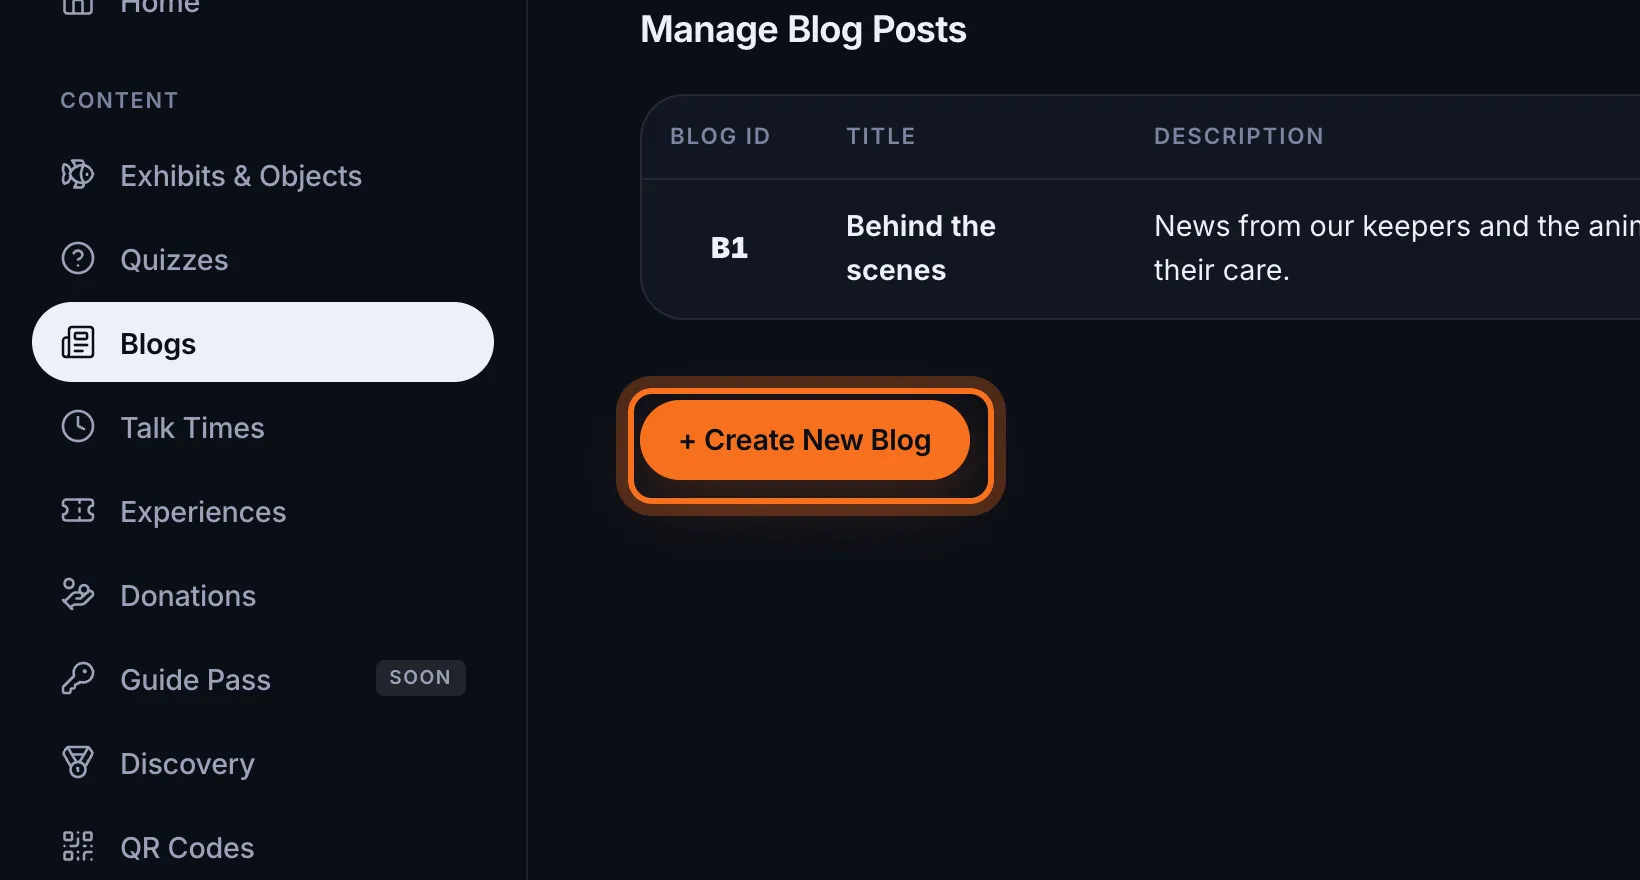1640x880 pixels.
Task: Select Guide Pass menu item
Action: point(263,679)
